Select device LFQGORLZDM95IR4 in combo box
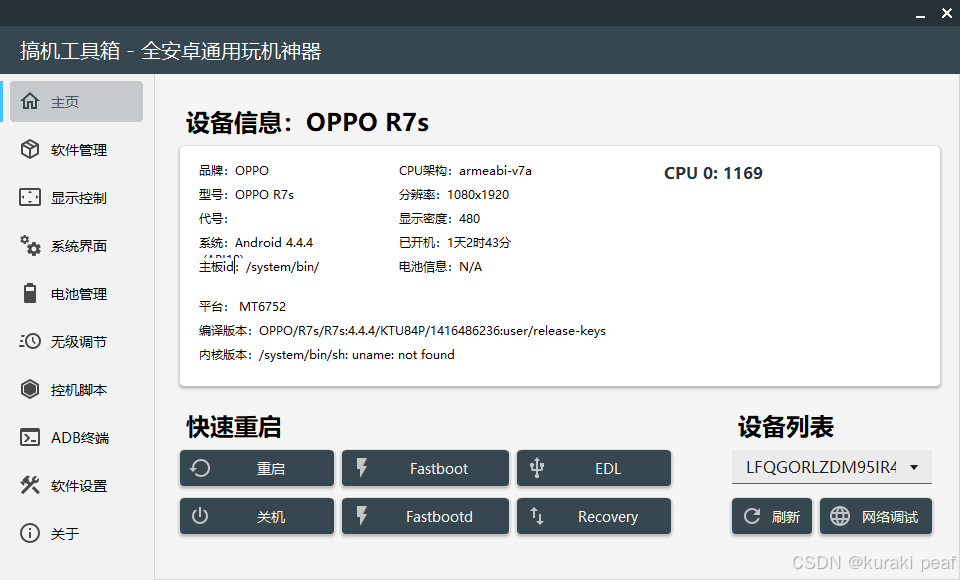The width and height of the screenshot is (960, 580). (832, 467)
